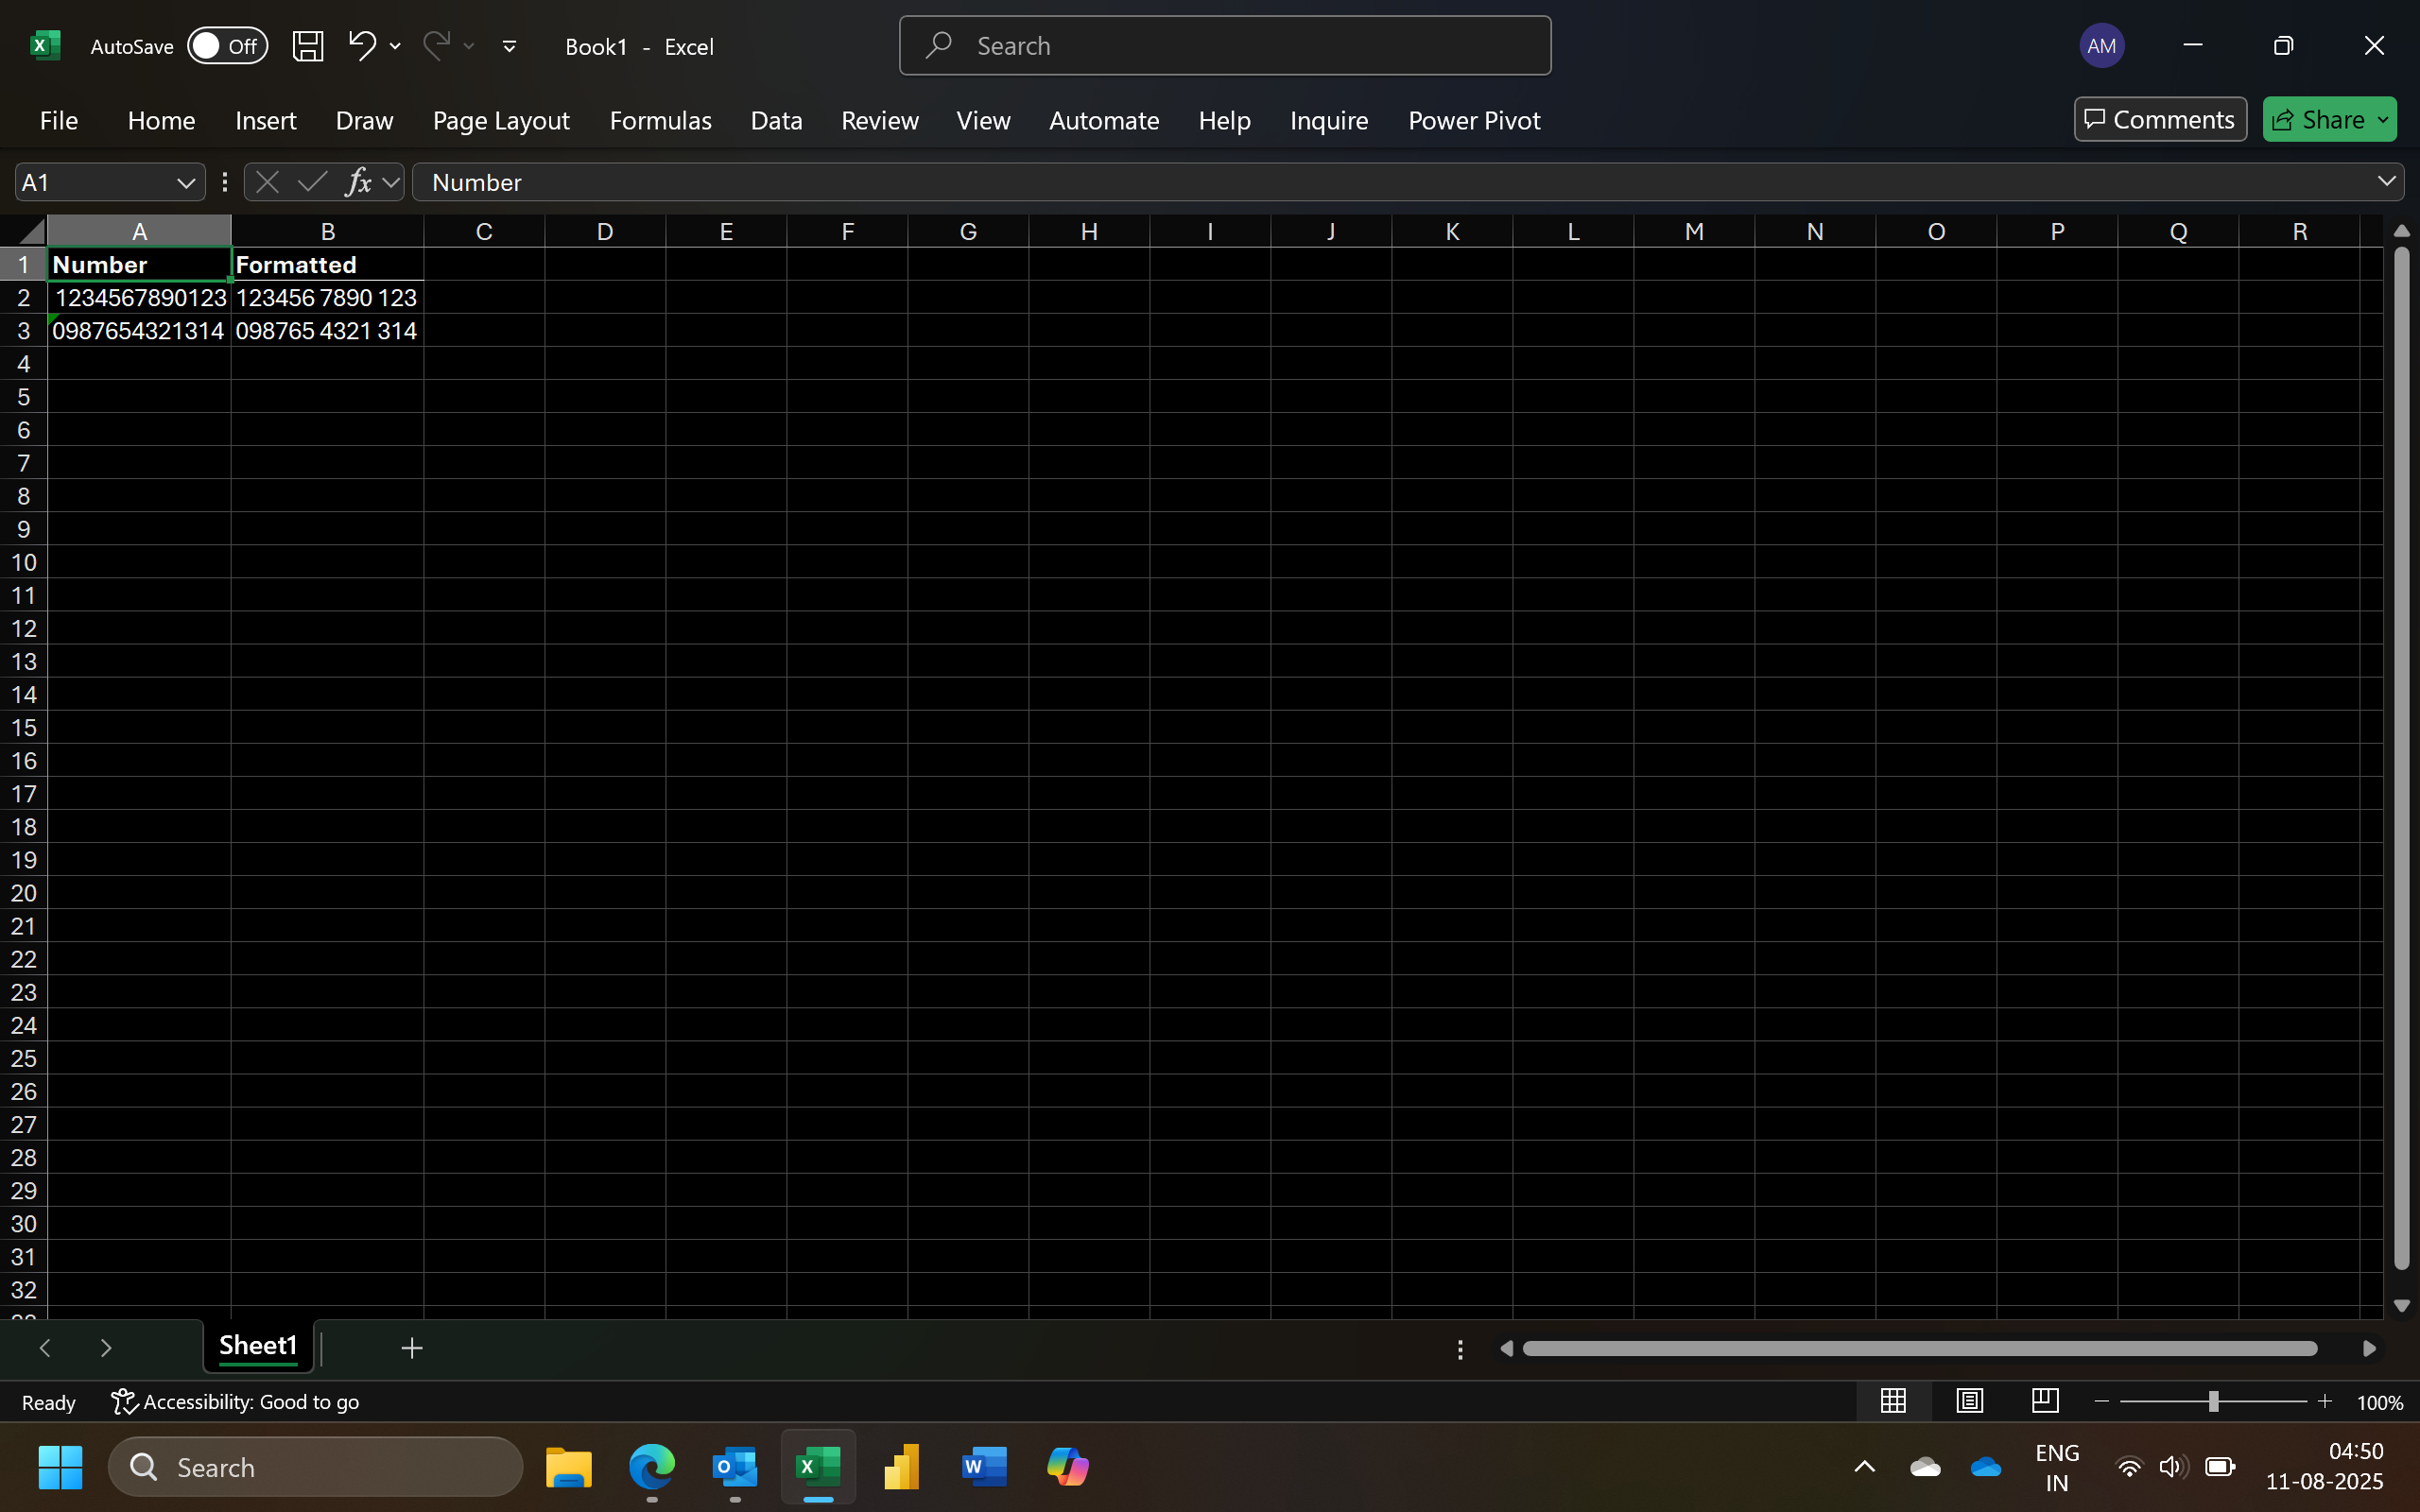Image resolution: width=2420 pixels, height=1512 pixels.
Task: Switch to the Insert tab
Action: pyautogui.click(x=265, y=120)
